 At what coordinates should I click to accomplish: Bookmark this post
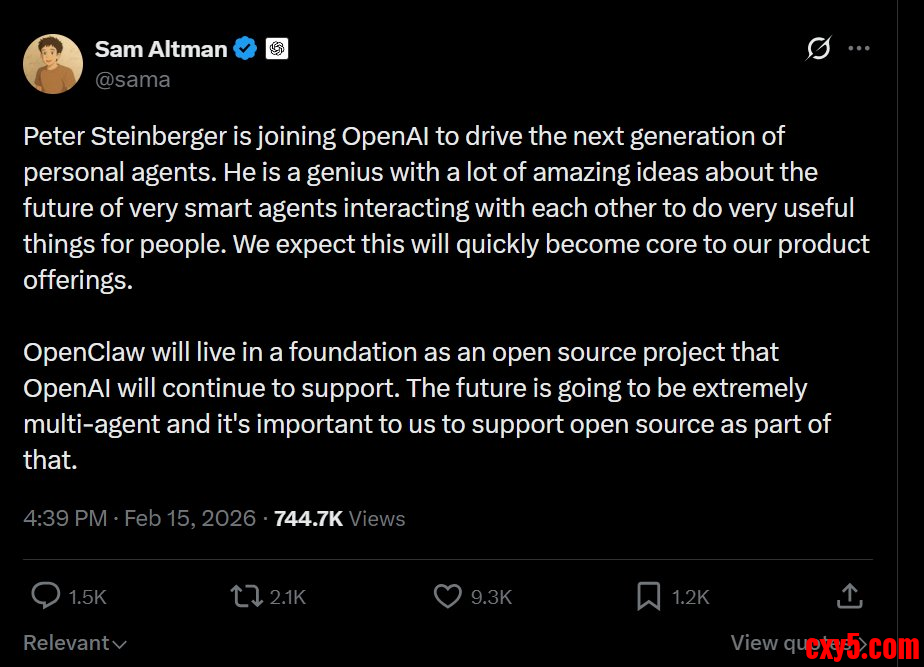[x=648, y=597]
